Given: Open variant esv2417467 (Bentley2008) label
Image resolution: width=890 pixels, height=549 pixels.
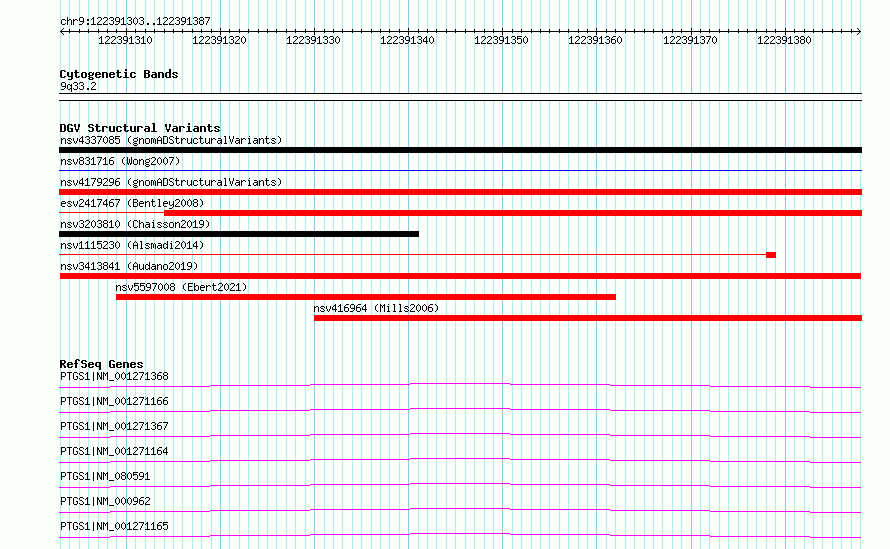Looking at the screenshot, I should coord(132,203).
